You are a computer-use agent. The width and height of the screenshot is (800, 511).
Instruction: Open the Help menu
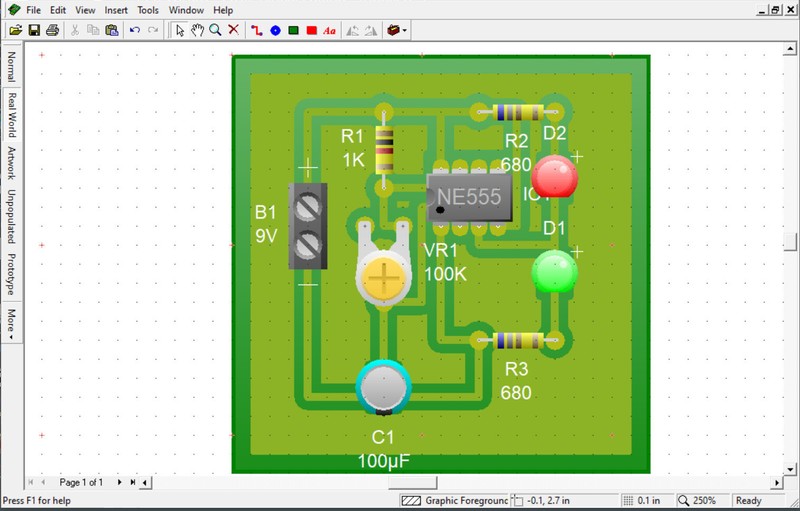(x=223, y=10)
